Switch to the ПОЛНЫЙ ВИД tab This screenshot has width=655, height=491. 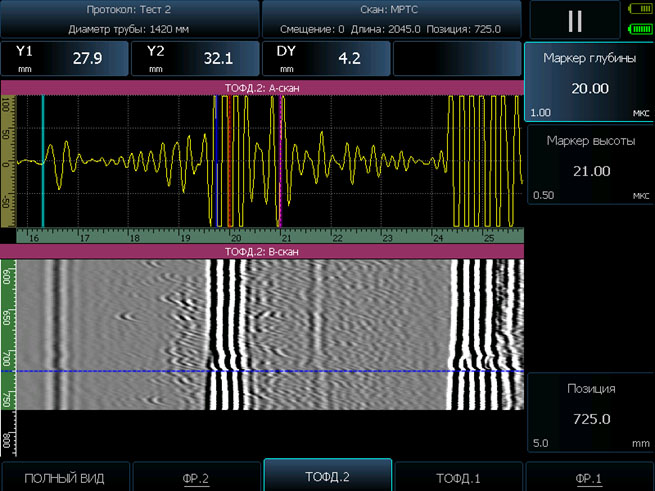coord(64,478)
